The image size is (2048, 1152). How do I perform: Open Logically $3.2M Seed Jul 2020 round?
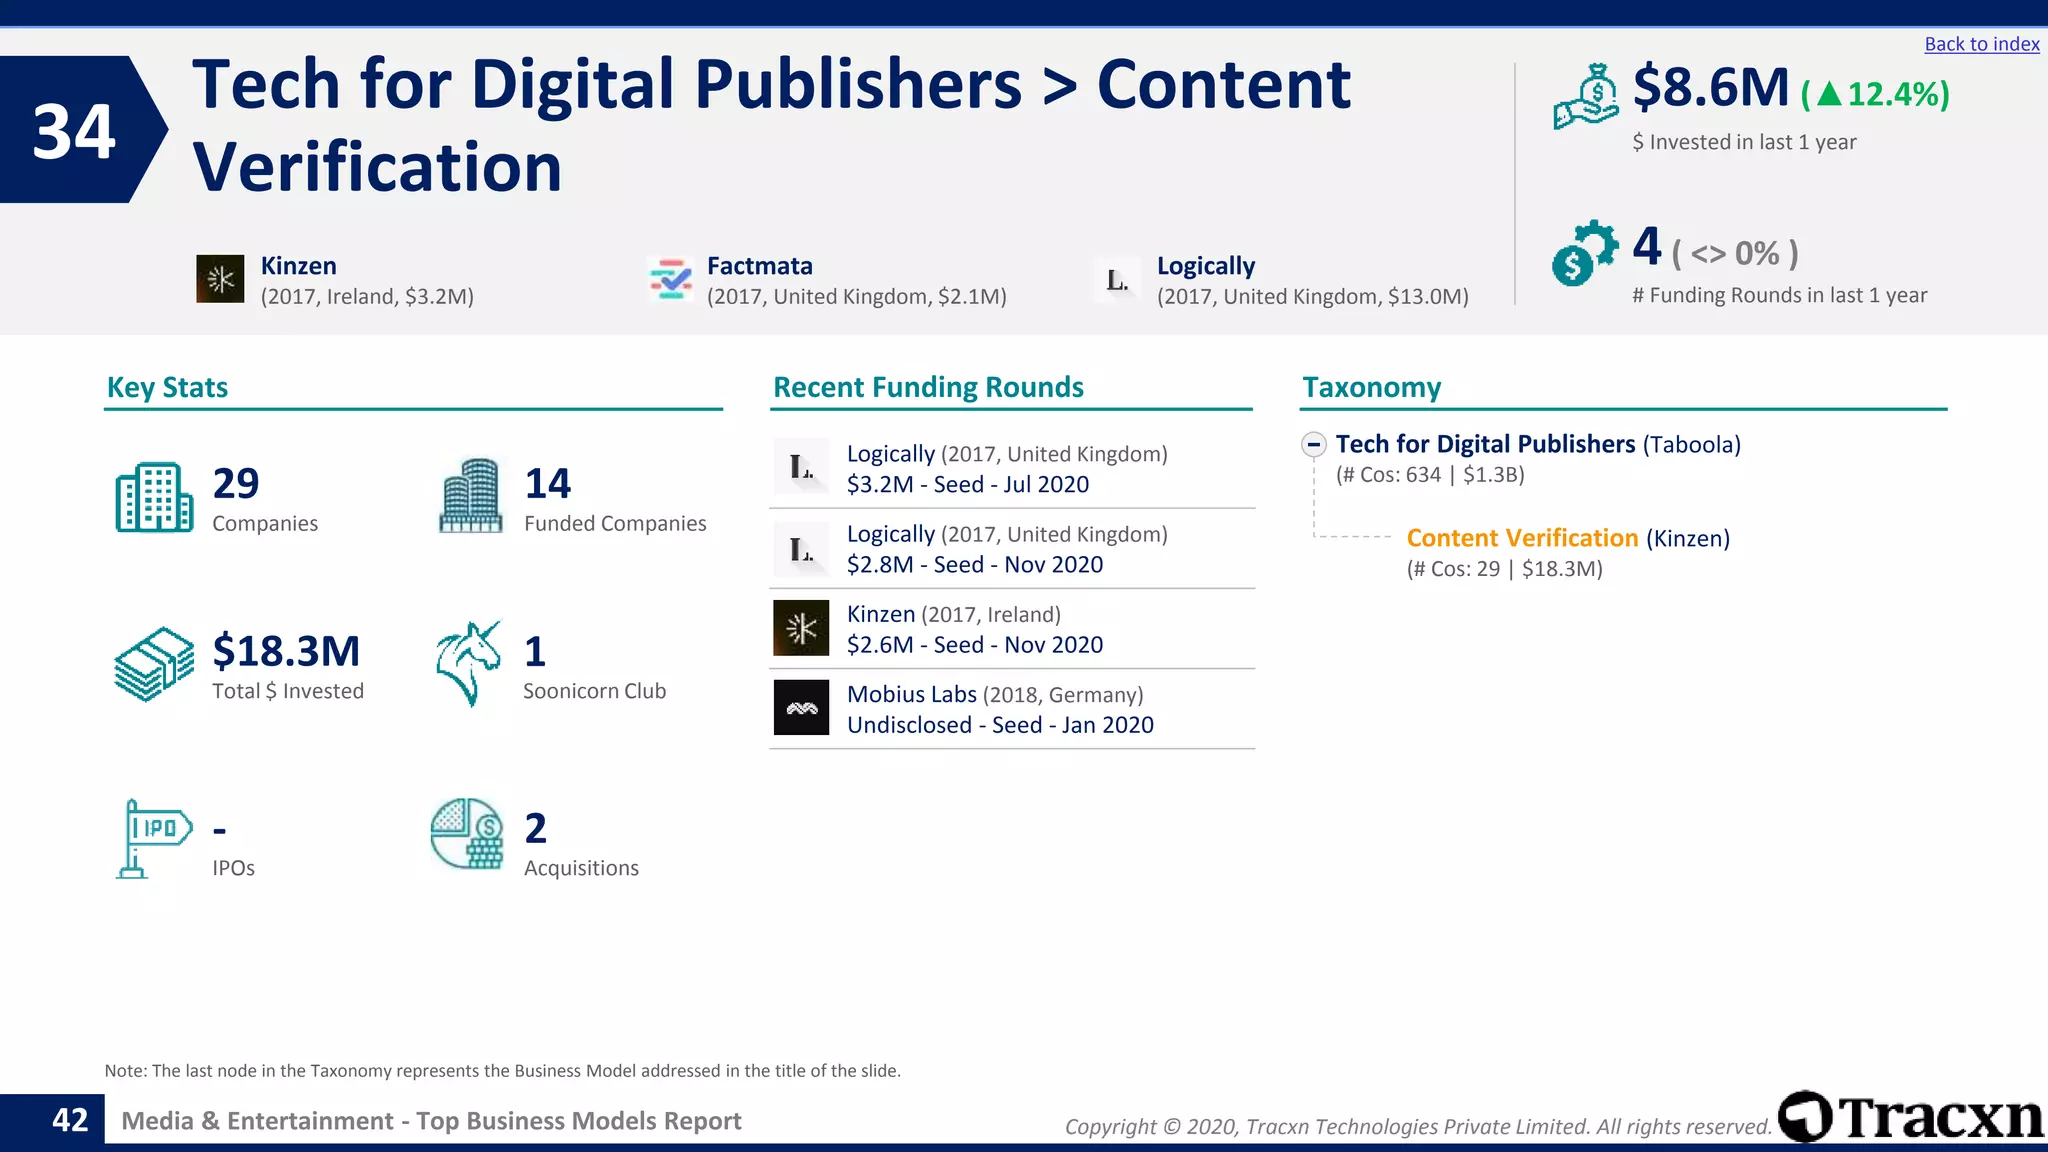coord(1012,468)
